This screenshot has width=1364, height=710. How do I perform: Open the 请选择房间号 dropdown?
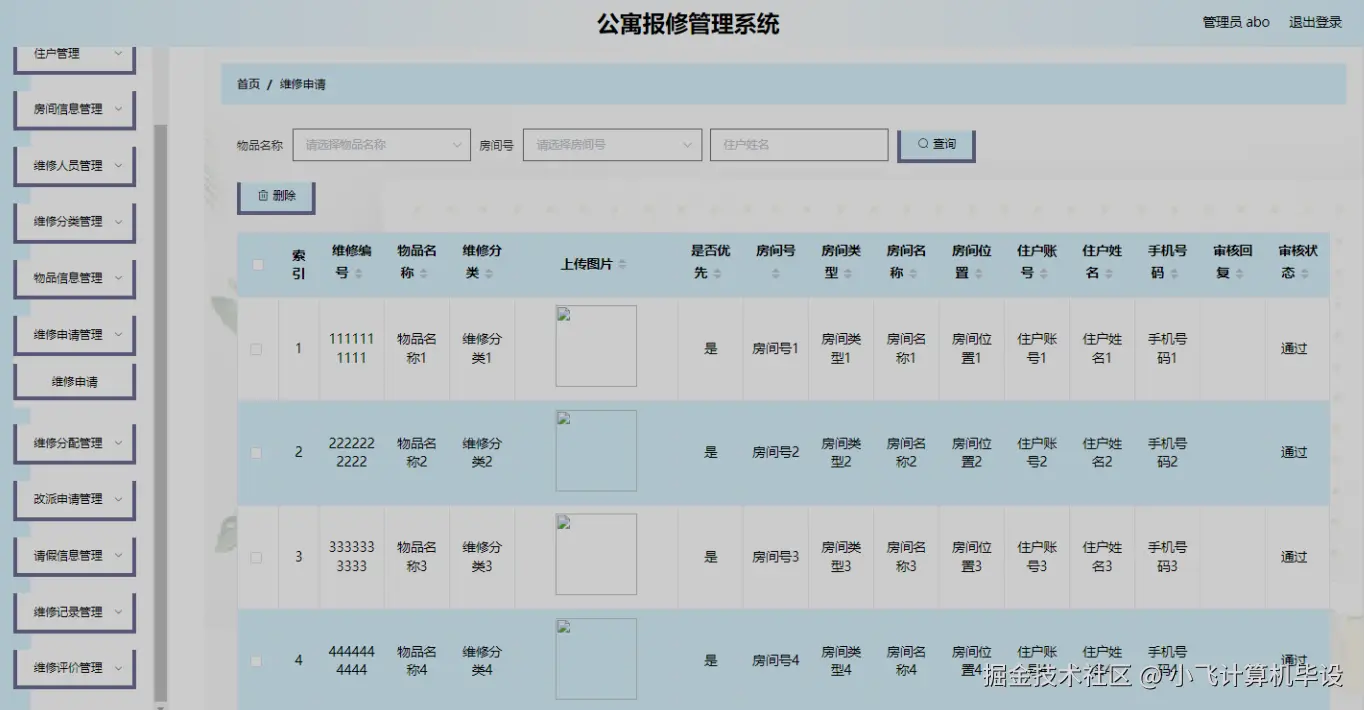[x=611, y=144]
